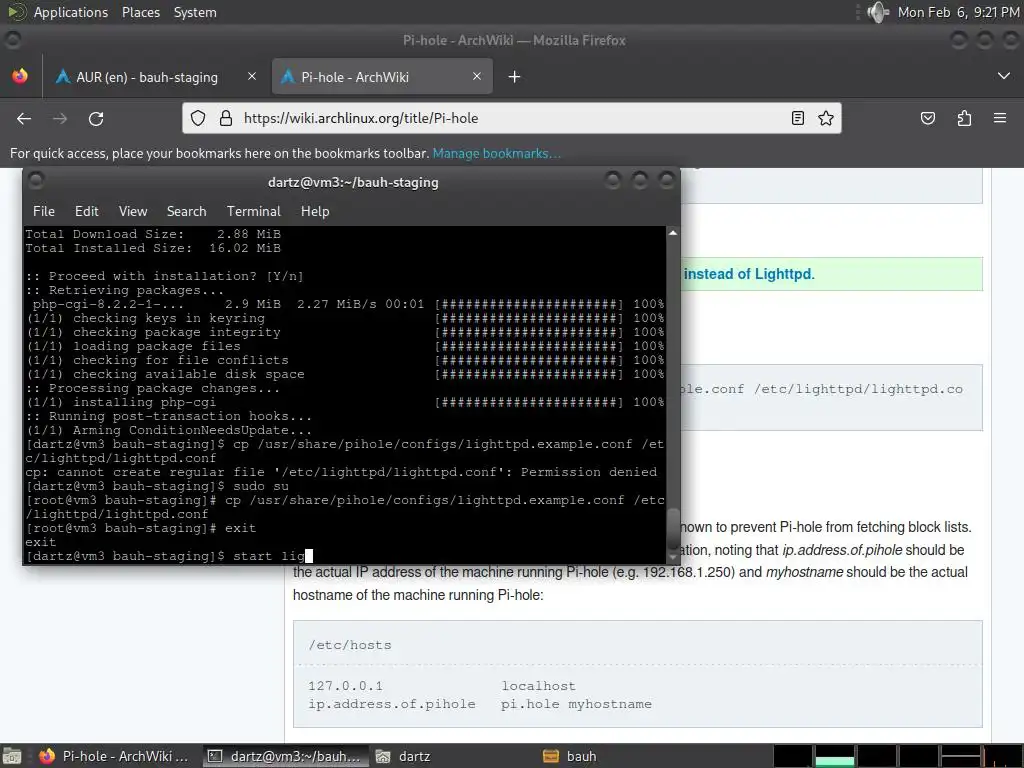The width and height of the screenshot is (1024, 768).
Task: Click the tracking protection shield icon
Action: 198,118
